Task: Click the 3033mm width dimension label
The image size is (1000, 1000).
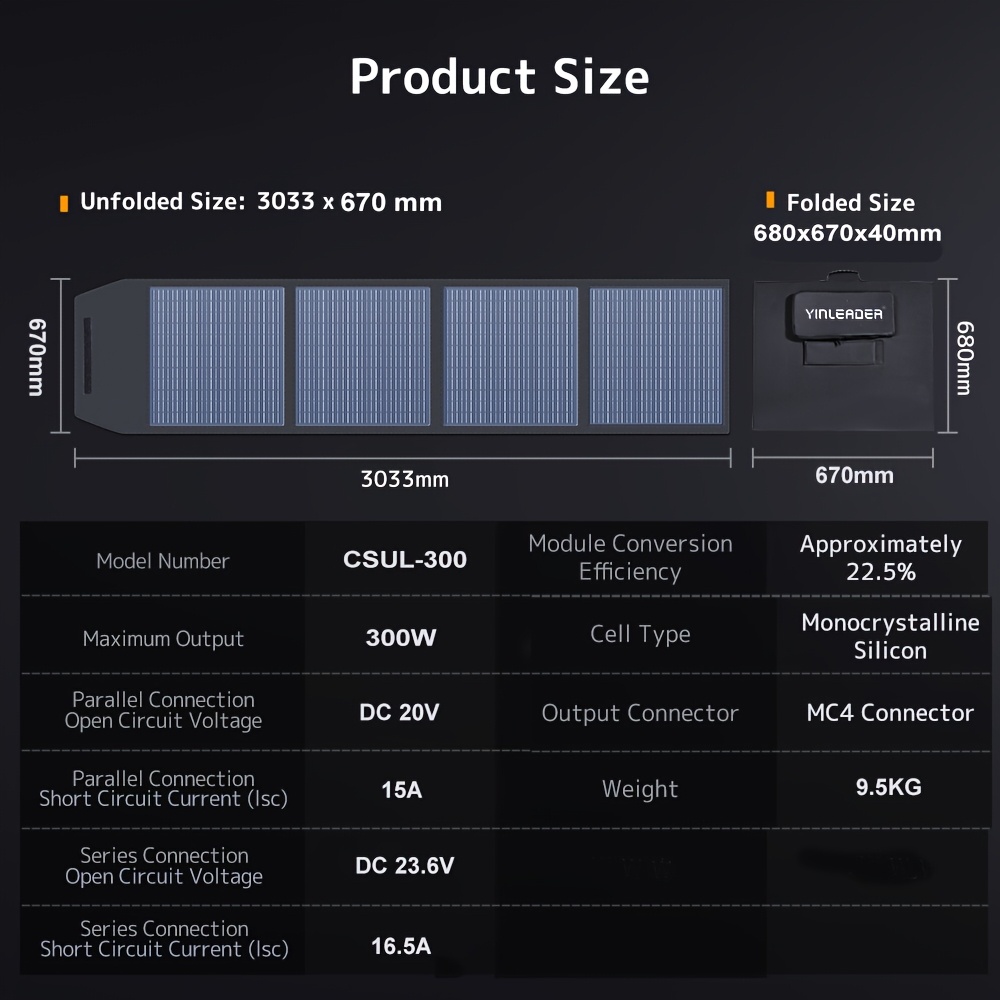Action: pyautogui.click(x=405, y=479)
